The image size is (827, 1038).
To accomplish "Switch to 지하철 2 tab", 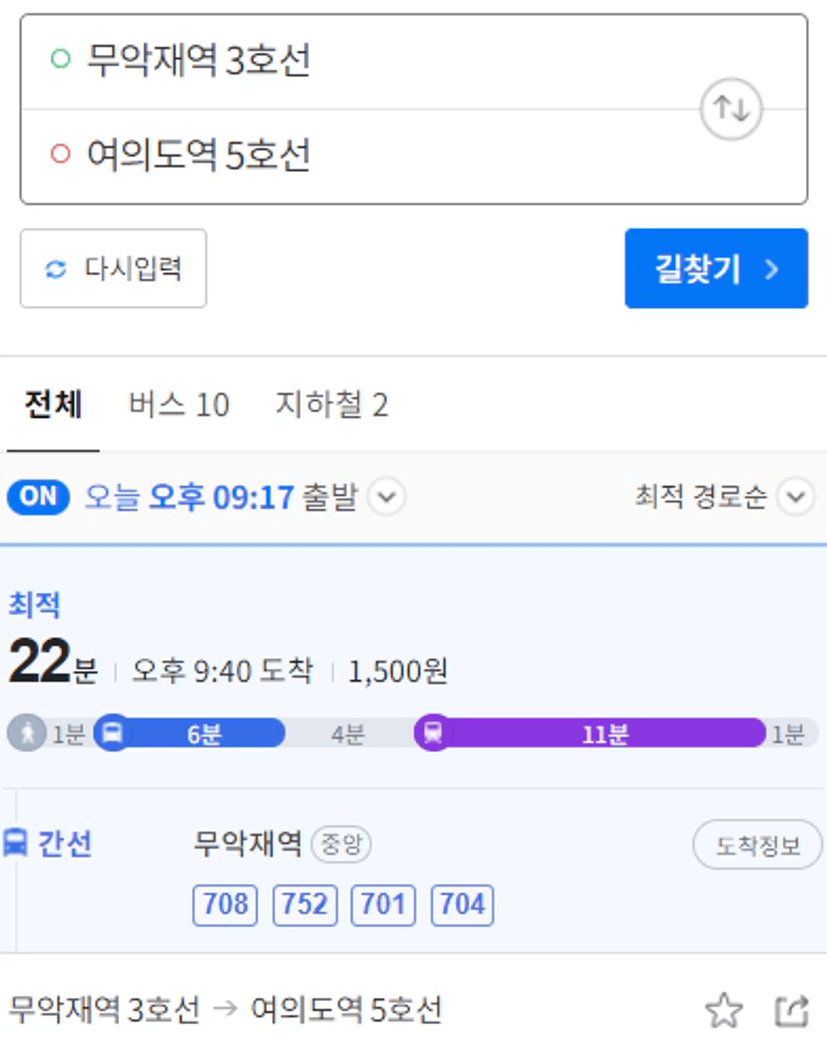I will pyautogui.click(x=332, y=404).
